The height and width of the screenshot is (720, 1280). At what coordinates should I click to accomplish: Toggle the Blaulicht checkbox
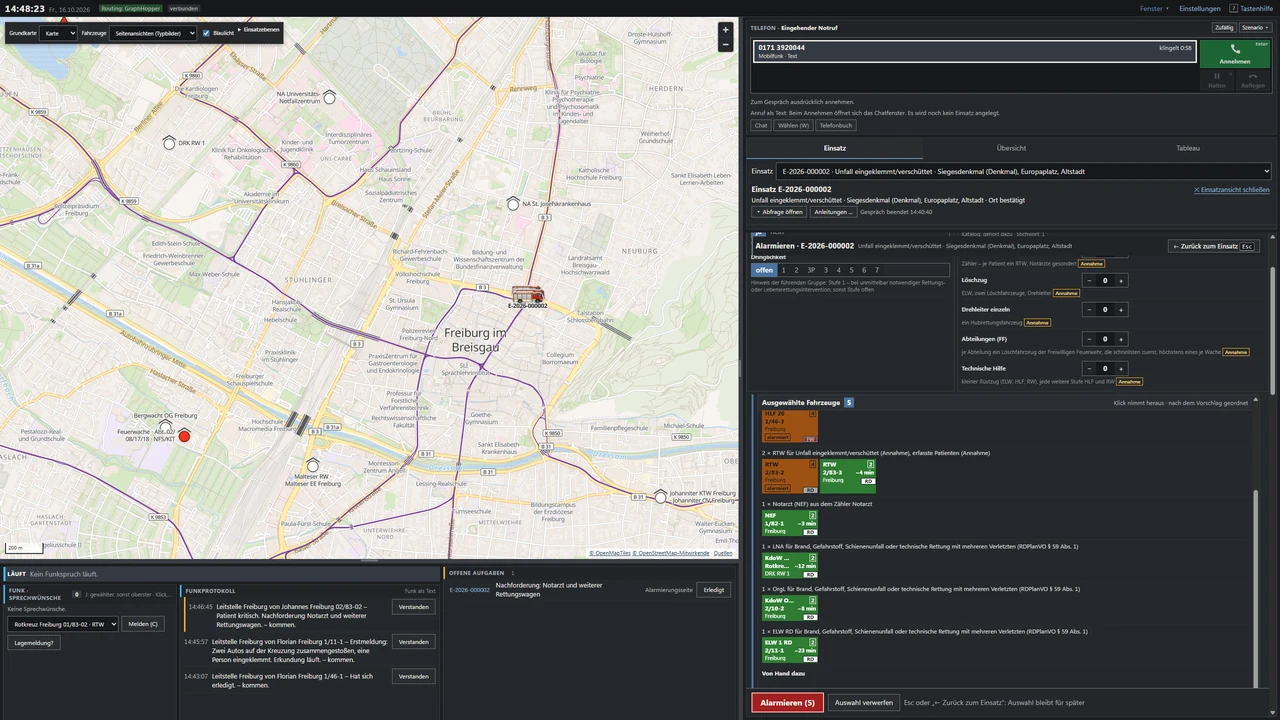click(206, 33)
